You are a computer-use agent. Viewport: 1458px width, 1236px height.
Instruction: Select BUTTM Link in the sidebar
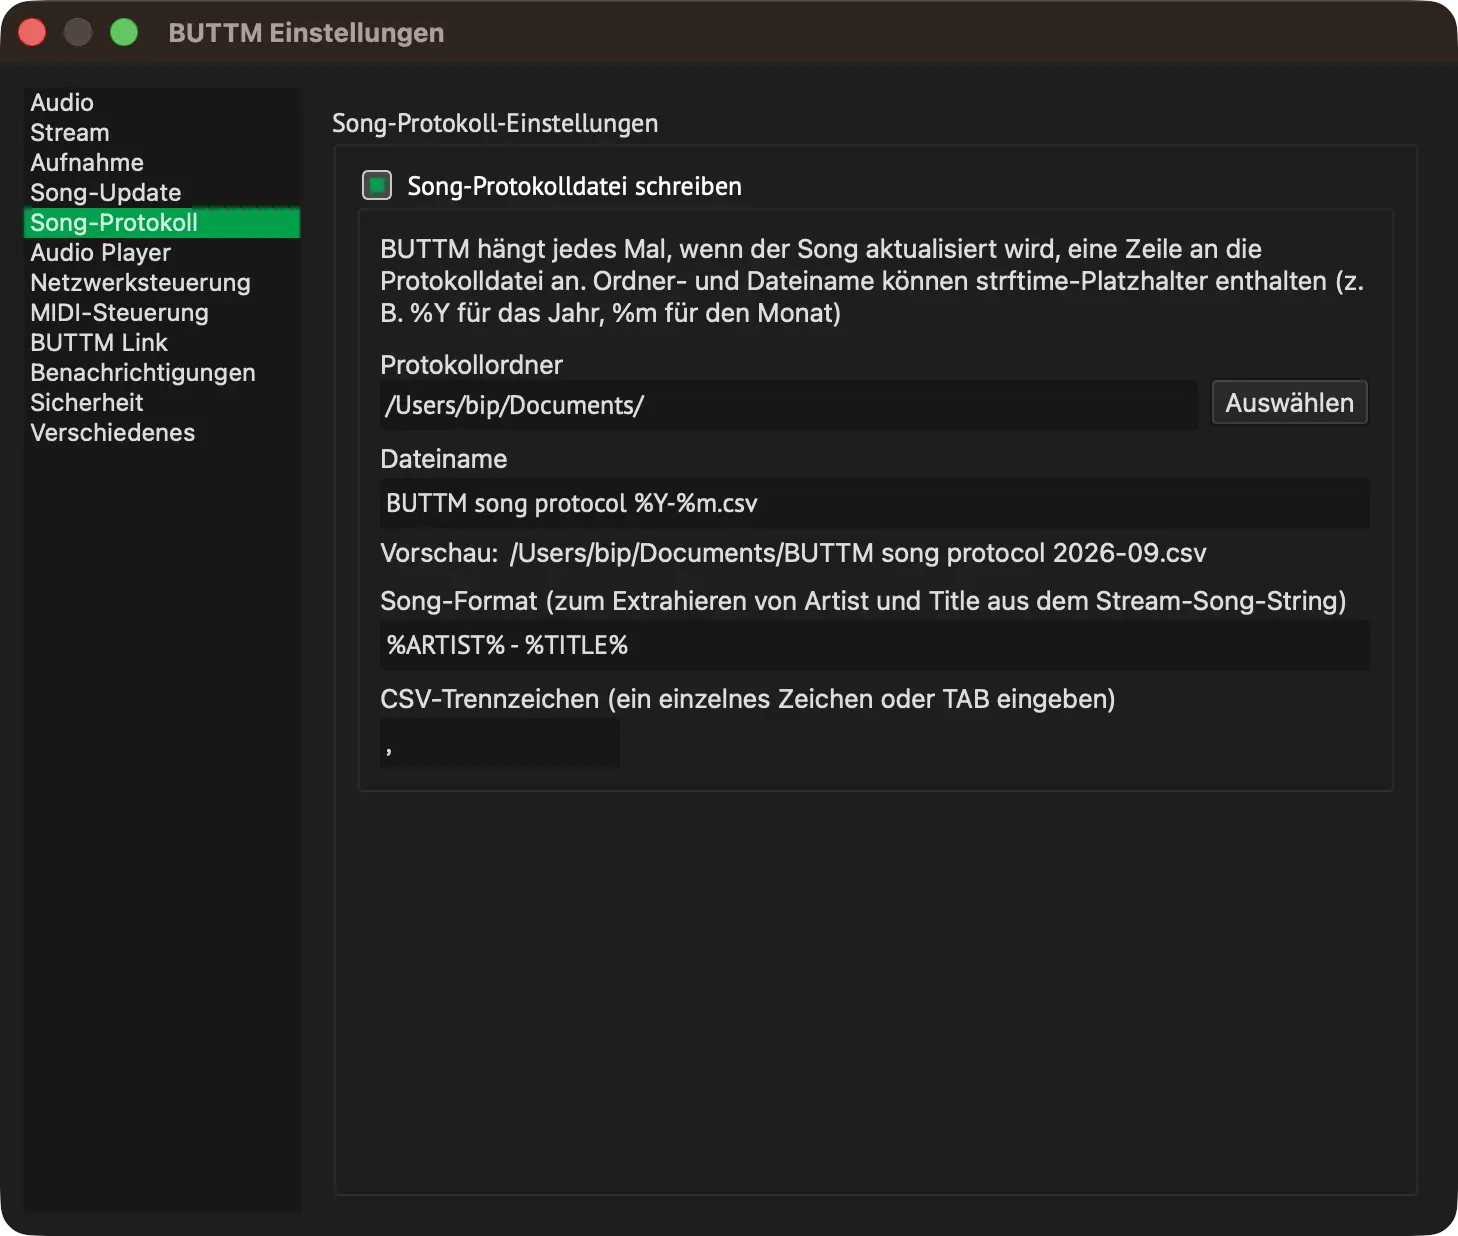(x=161, y=343)
